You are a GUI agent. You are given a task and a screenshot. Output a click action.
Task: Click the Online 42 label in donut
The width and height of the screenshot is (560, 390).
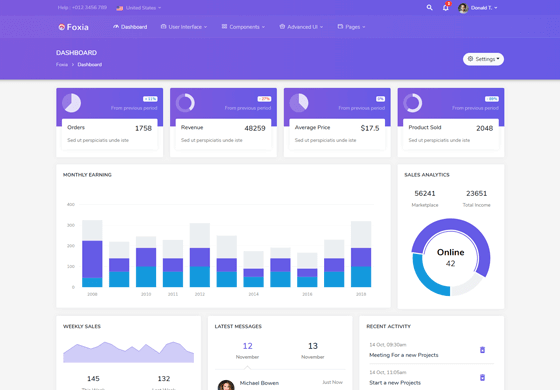[x=451, y=258]
